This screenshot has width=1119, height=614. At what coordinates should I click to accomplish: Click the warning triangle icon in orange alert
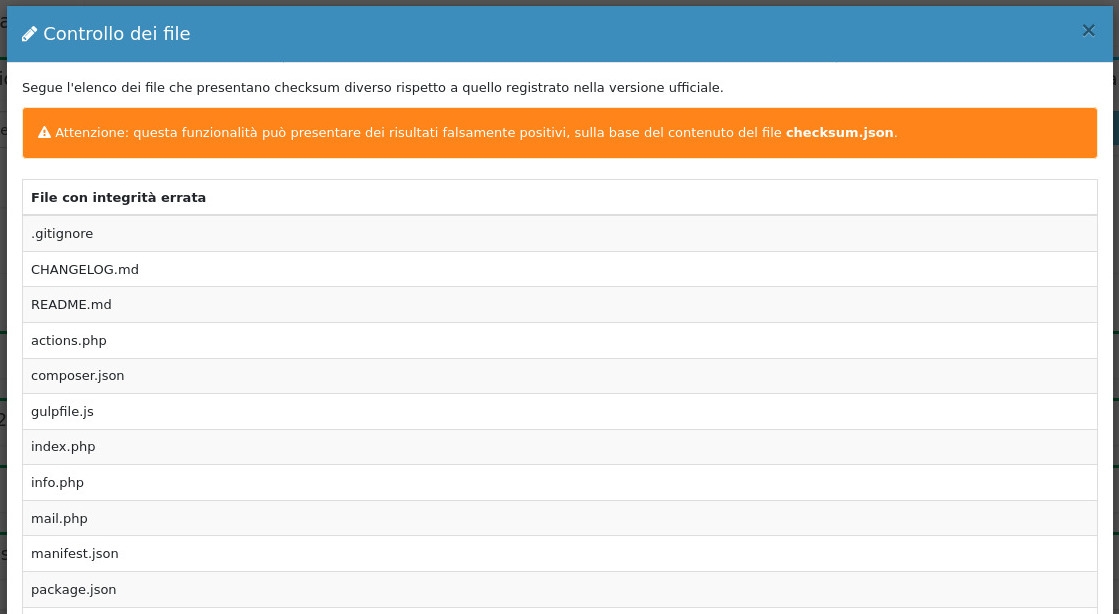point(44,133)
